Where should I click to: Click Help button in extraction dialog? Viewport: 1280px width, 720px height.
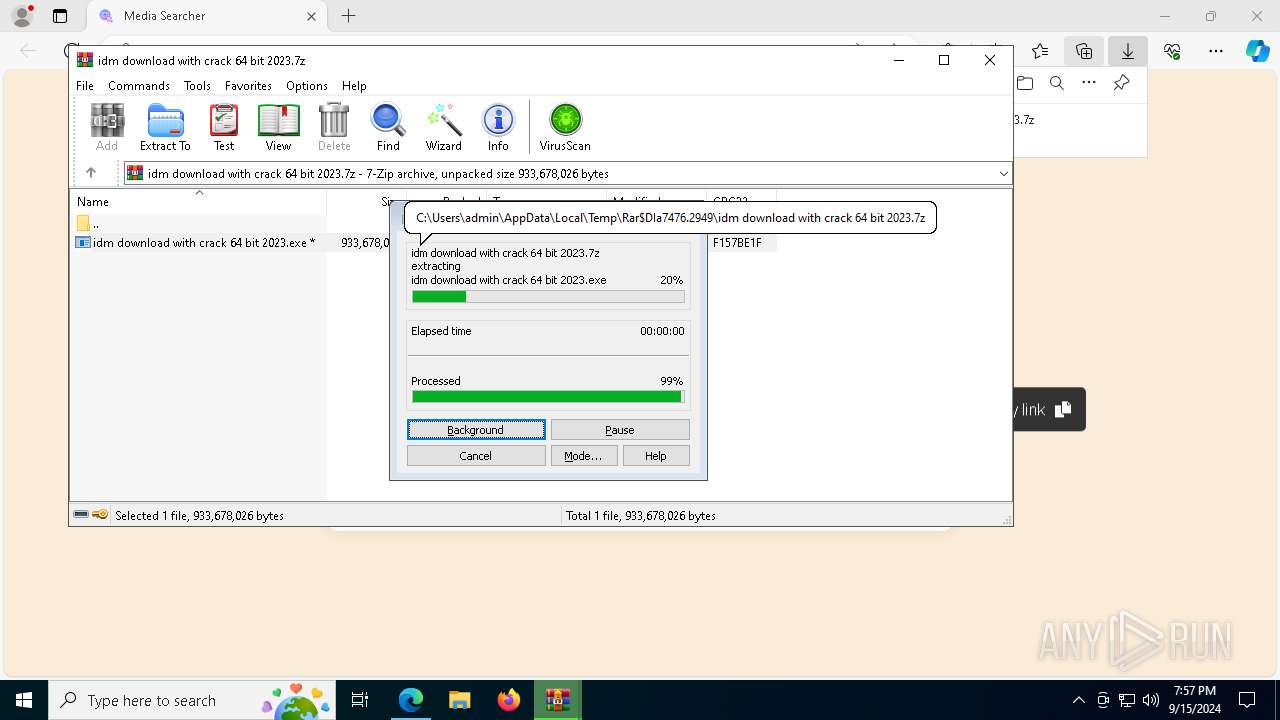click(656, 456)
